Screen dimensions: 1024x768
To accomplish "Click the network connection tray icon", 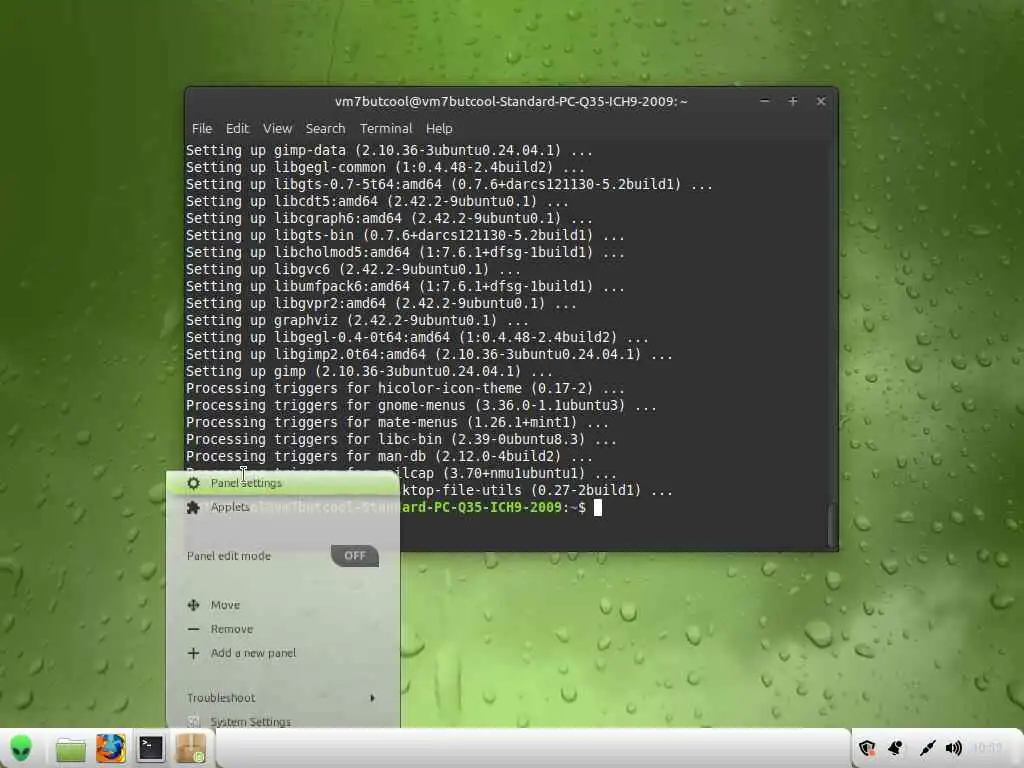I will tap(926, 748).
